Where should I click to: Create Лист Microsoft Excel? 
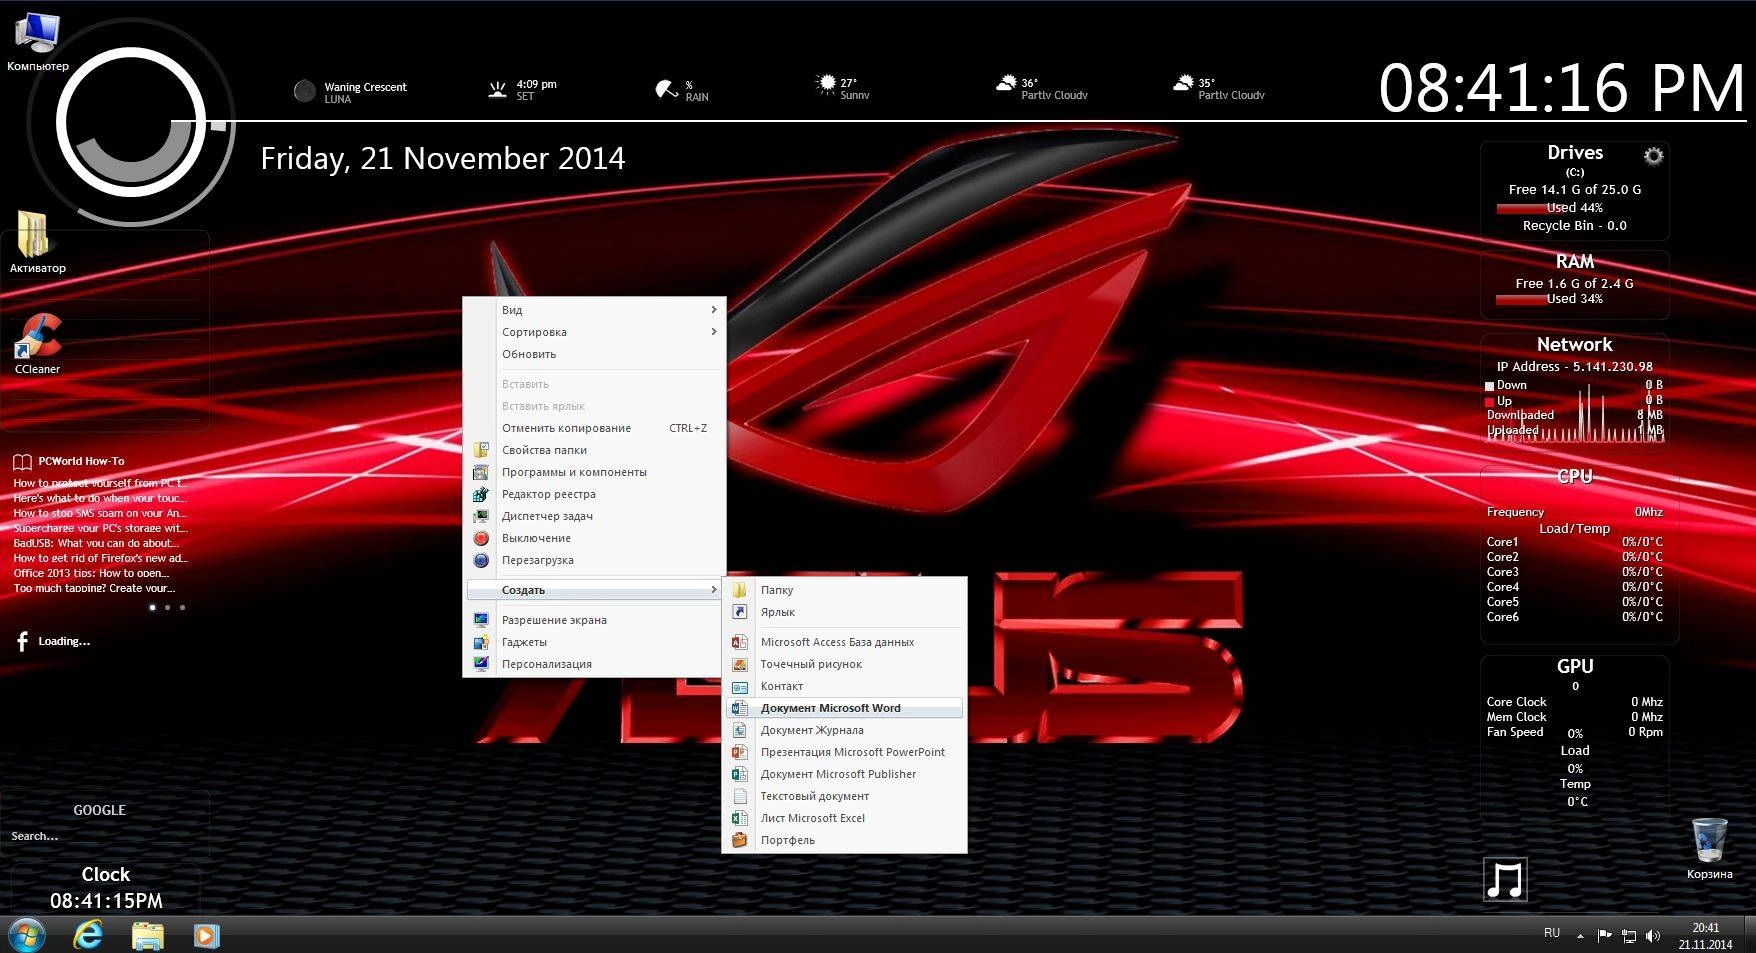click(845, 818)
